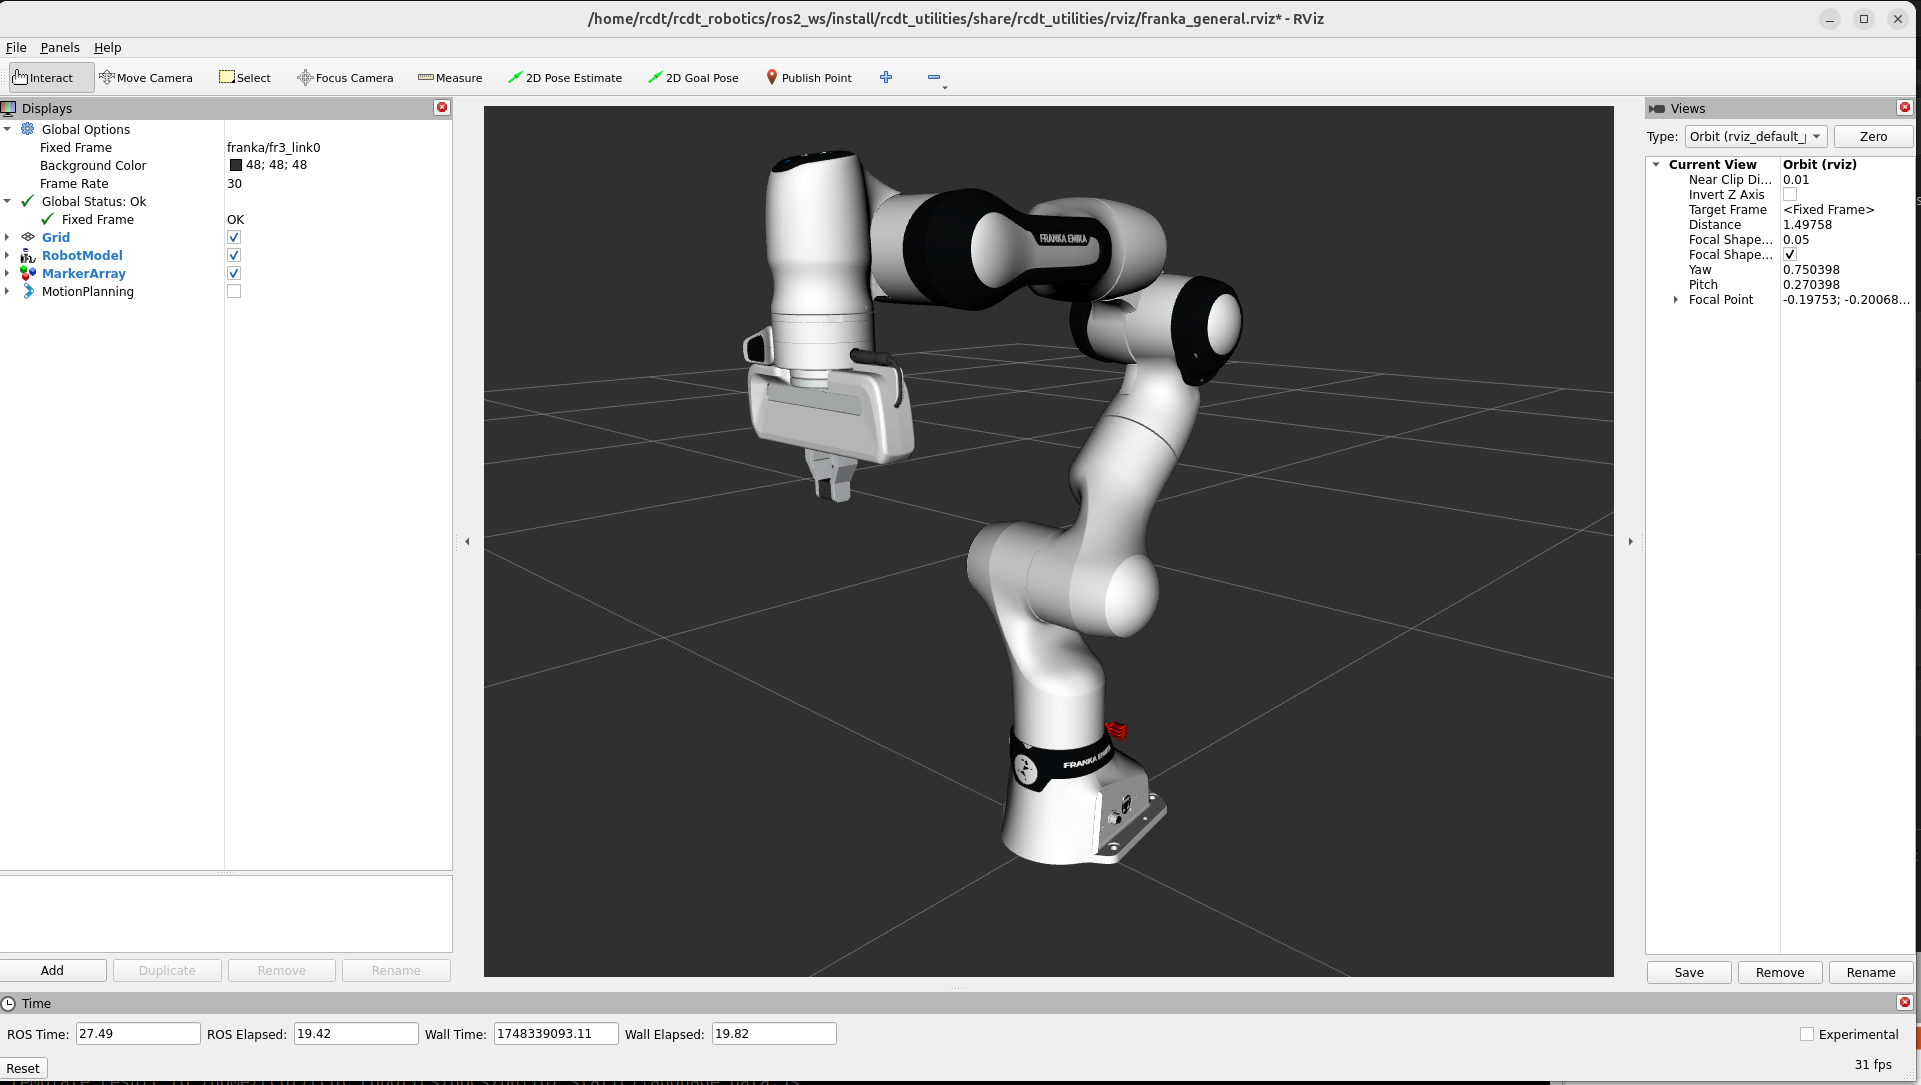The width and height of the screenshot is (1921, 1085).
Task: Select the Focus Camera tool
Action: (345, 78)
